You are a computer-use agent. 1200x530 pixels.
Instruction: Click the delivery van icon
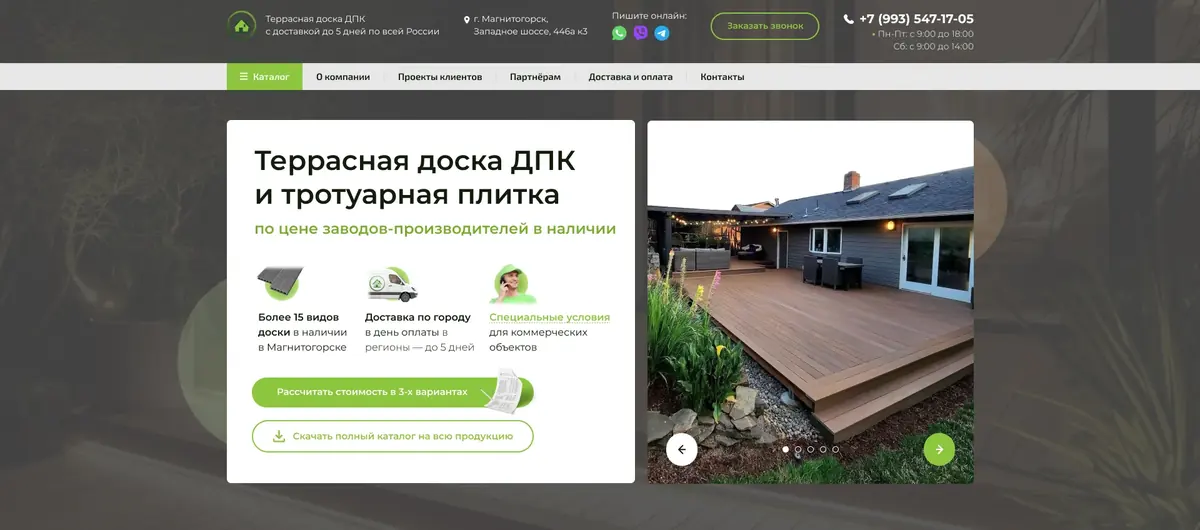(392, 284)
